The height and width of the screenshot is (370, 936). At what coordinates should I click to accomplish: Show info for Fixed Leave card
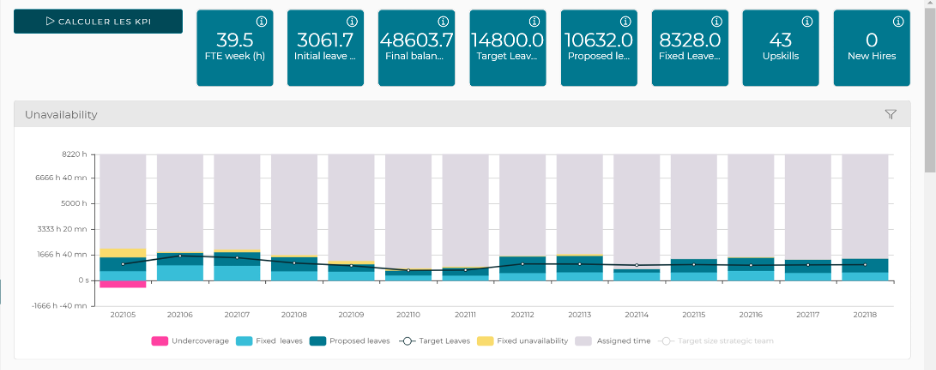[x=716, y=21]
